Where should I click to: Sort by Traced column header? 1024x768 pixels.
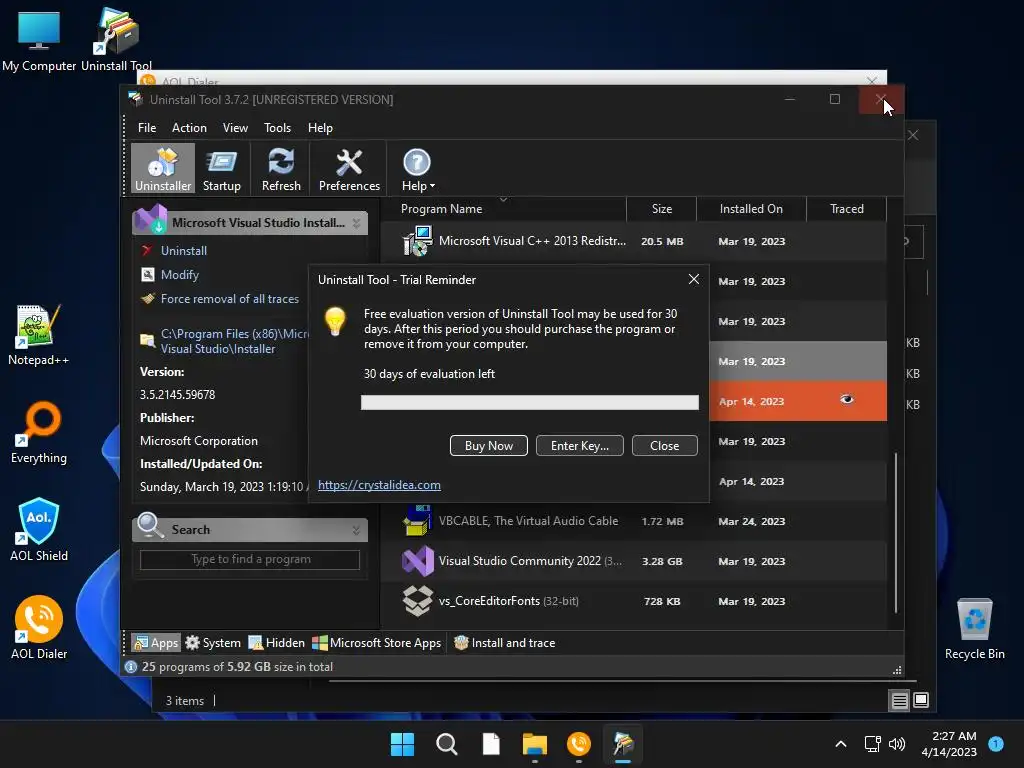[x=846, y=209]
